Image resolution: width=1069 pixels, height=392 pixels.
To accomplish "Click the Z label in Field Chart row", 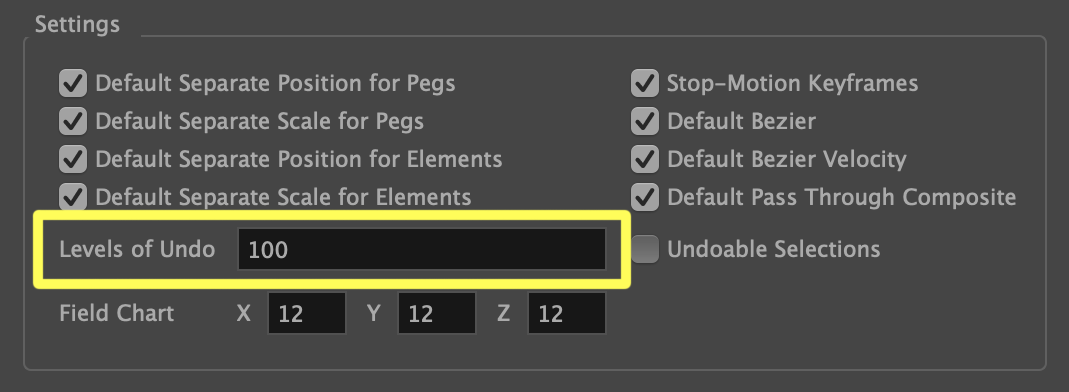I will coord(503,314).
